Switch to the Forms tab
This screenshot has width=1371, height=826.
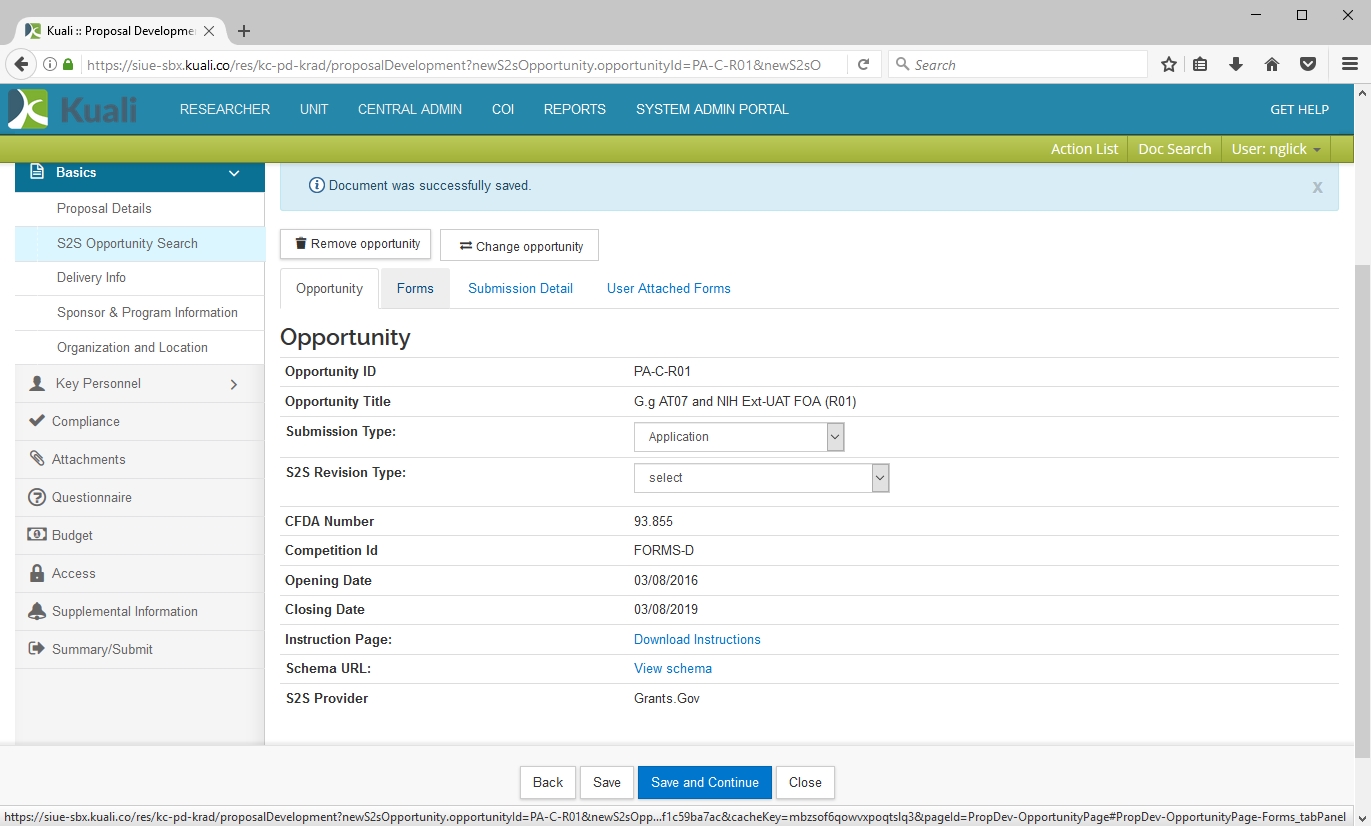click(415, 288)
